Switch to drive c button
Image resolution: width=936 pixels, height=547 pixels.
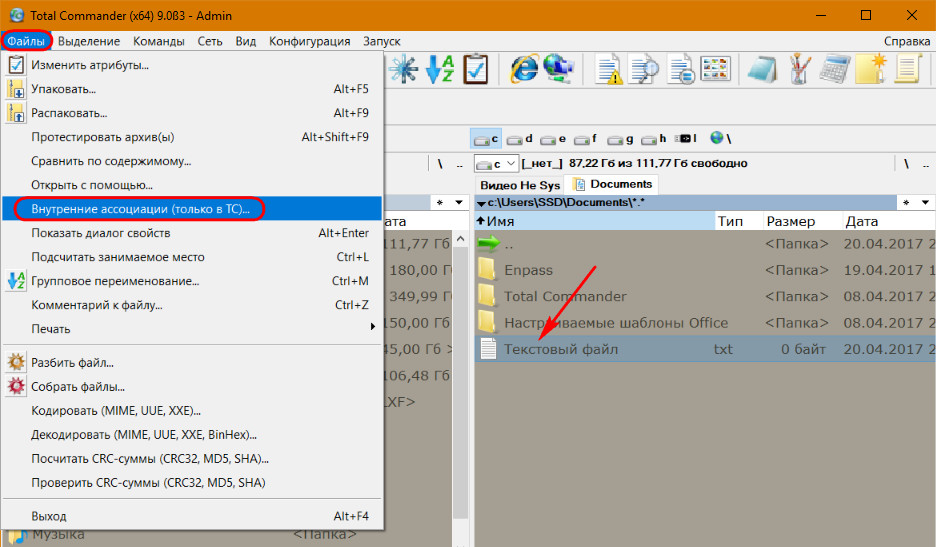click(x=486, y=139)
